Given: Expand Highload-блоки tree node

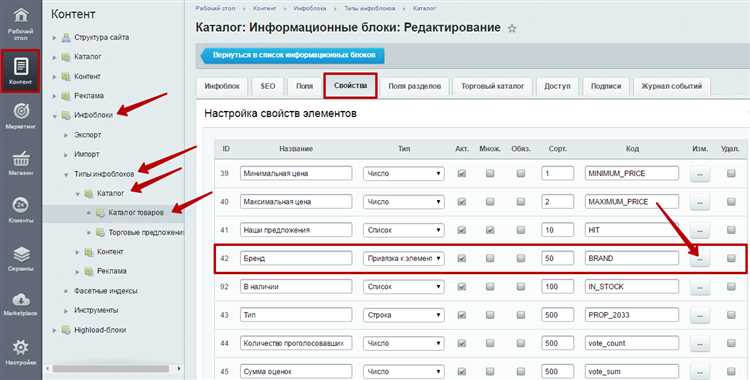Looking at the screenshot, I should click(55, 330).
